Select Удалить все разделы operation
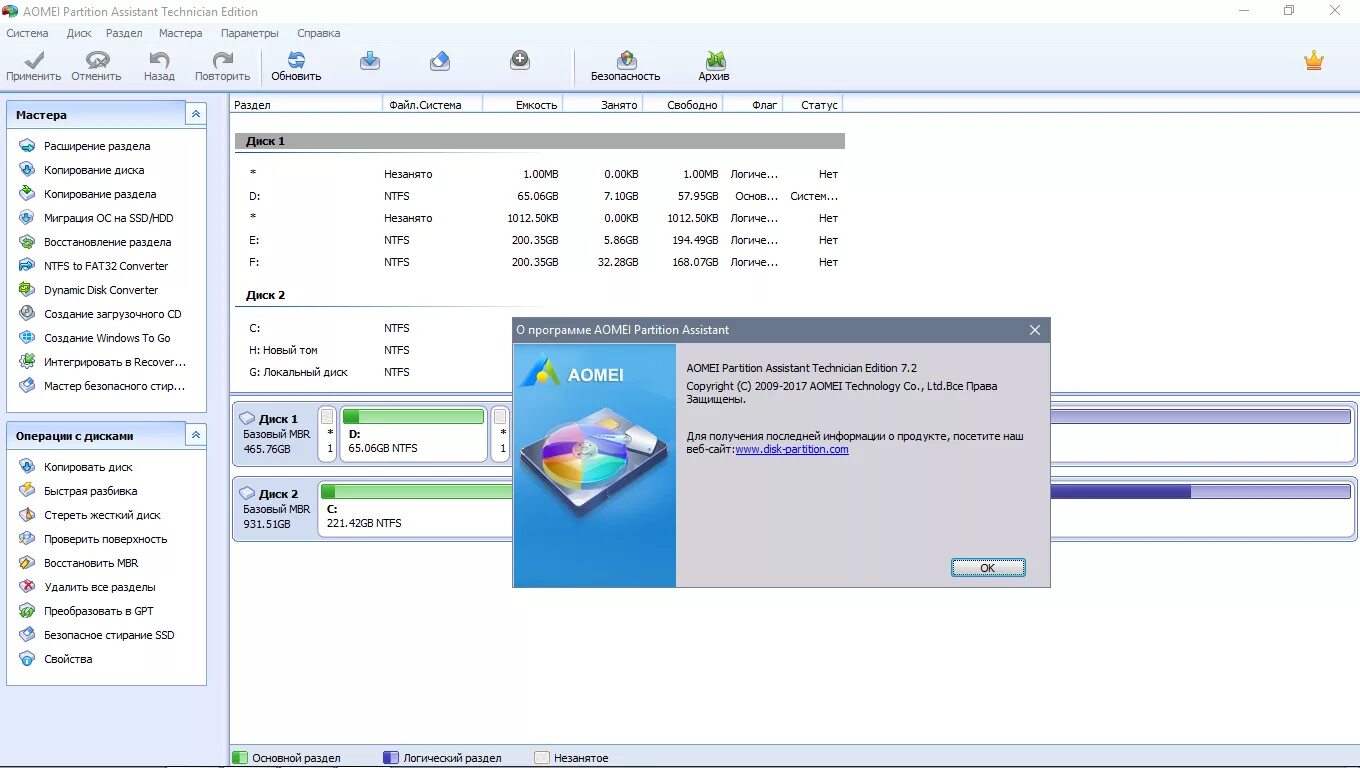 [100, 587]
